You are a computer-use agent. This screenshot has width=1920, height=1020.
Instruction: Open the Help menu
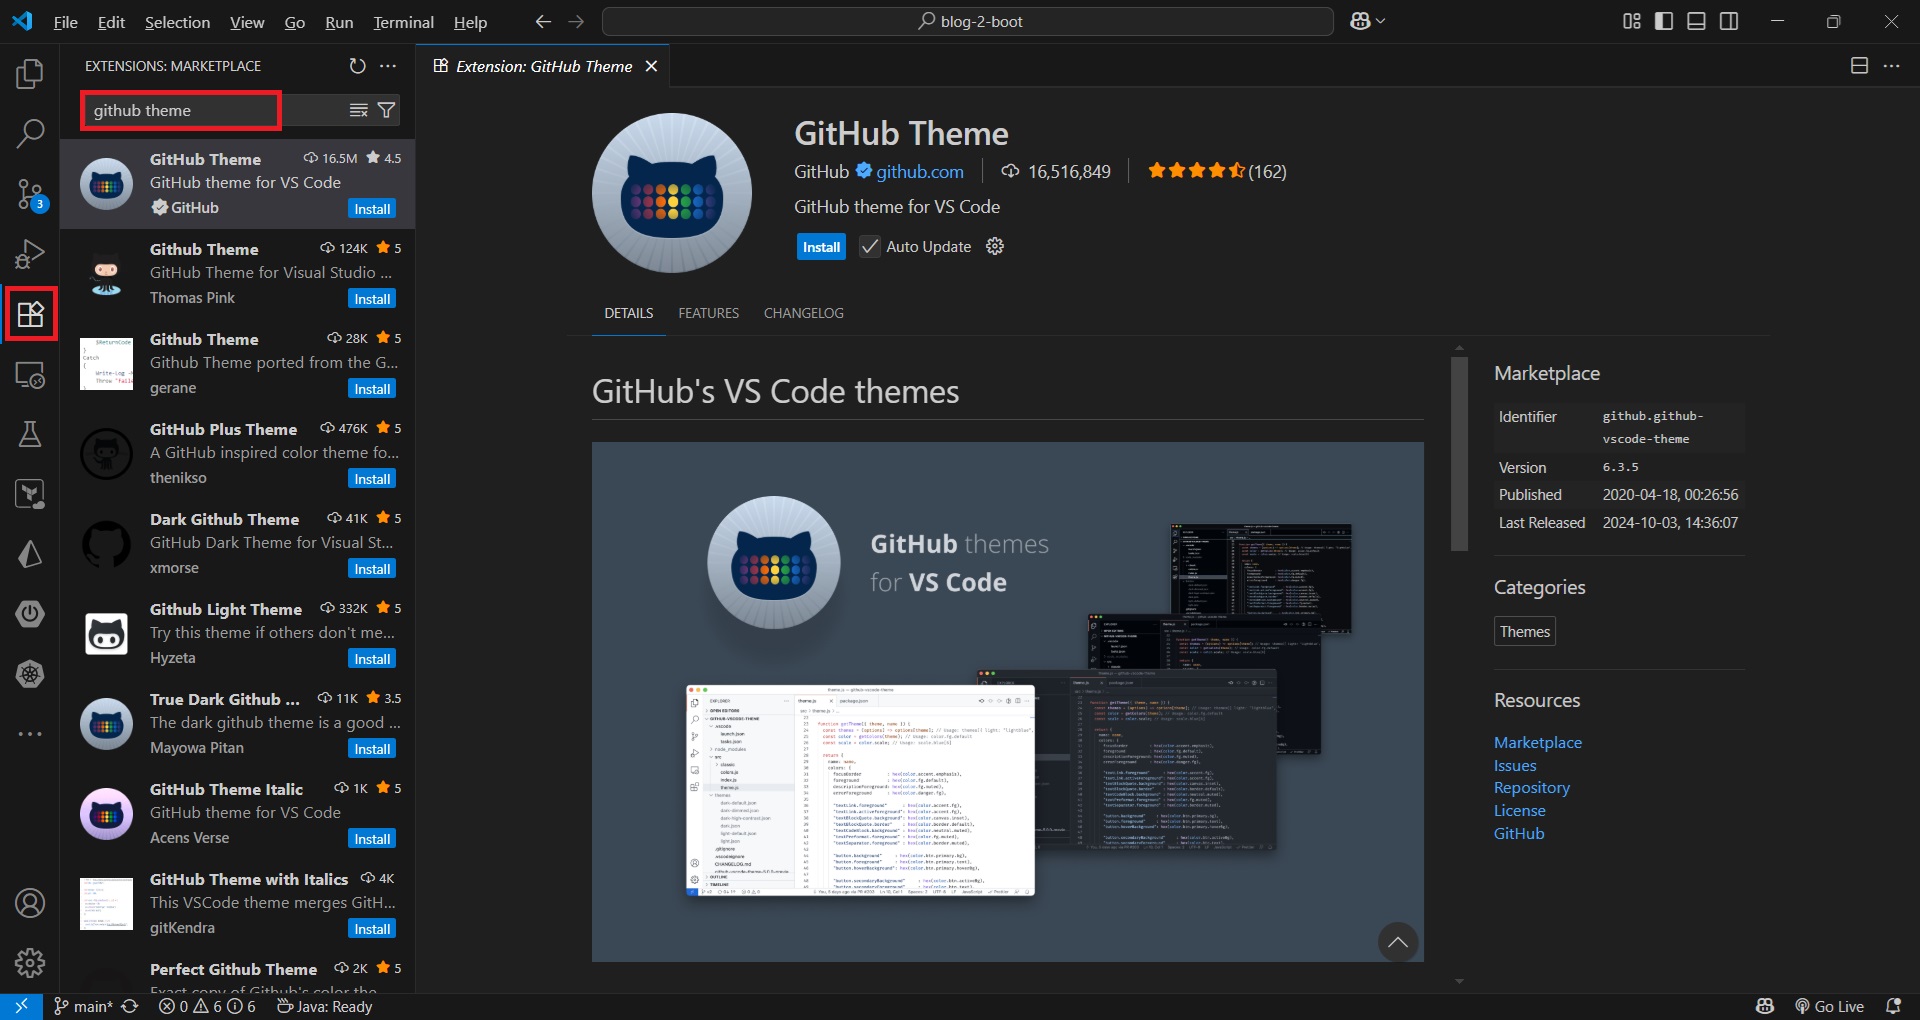click(x=470, y=22)
